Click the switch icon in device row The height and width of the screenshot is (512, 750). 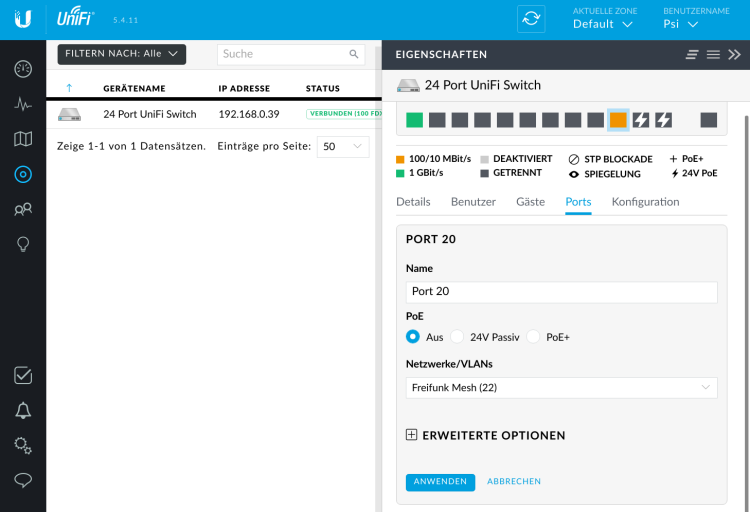point(69,114)
